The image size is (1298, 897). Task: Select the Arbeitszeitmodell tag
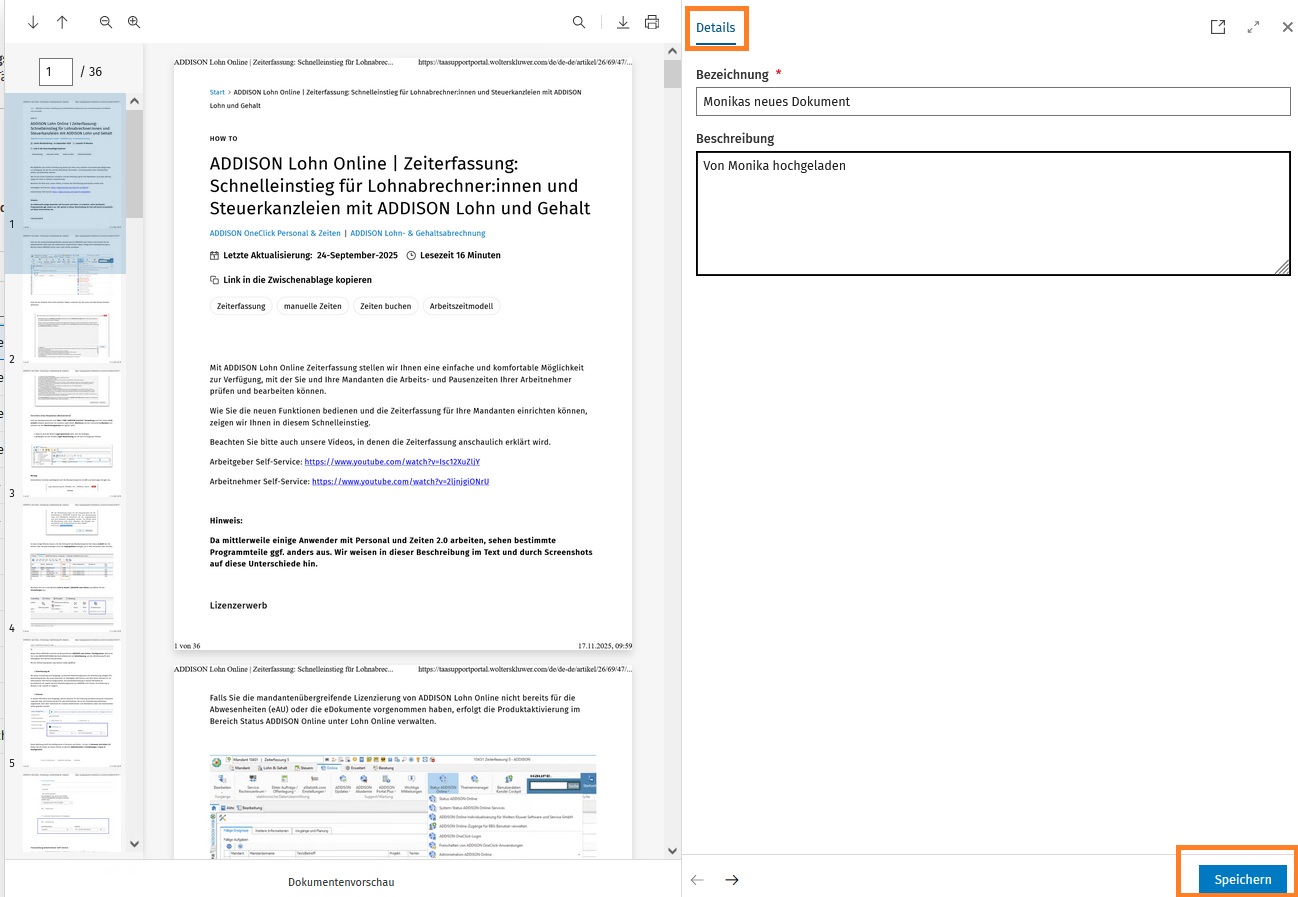point(462,306)
